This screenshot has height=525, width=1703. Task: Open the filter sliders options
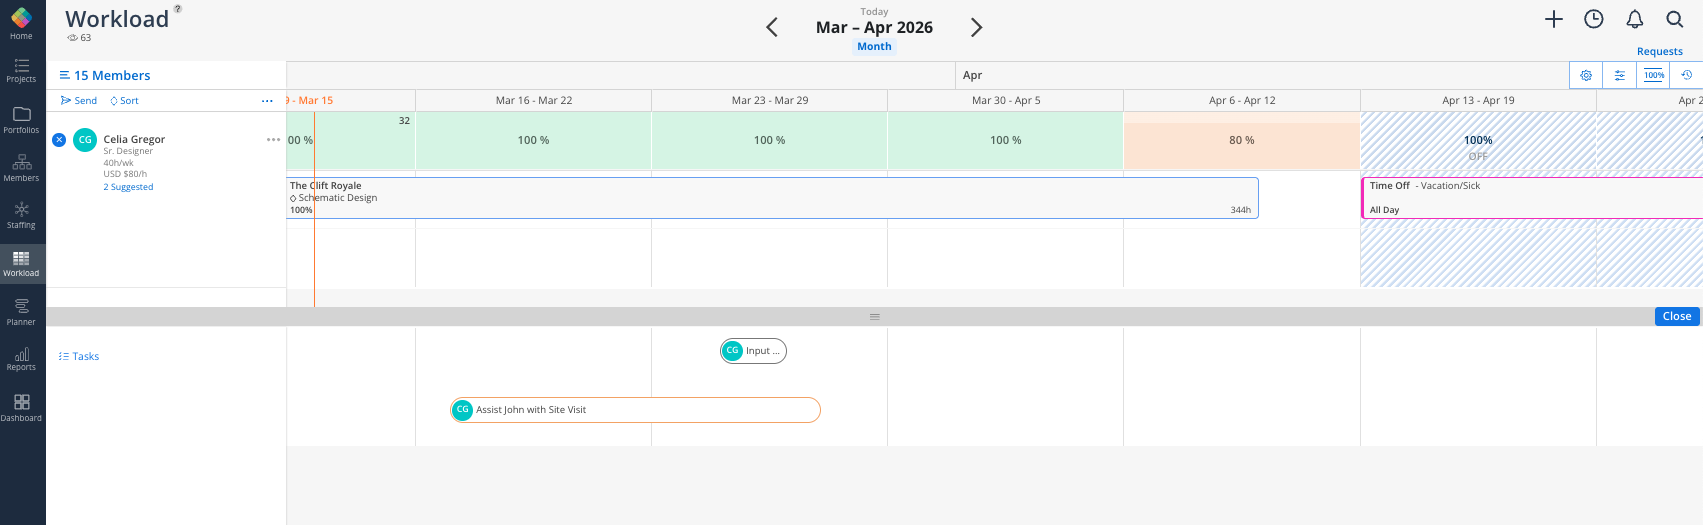[1620, 75]
